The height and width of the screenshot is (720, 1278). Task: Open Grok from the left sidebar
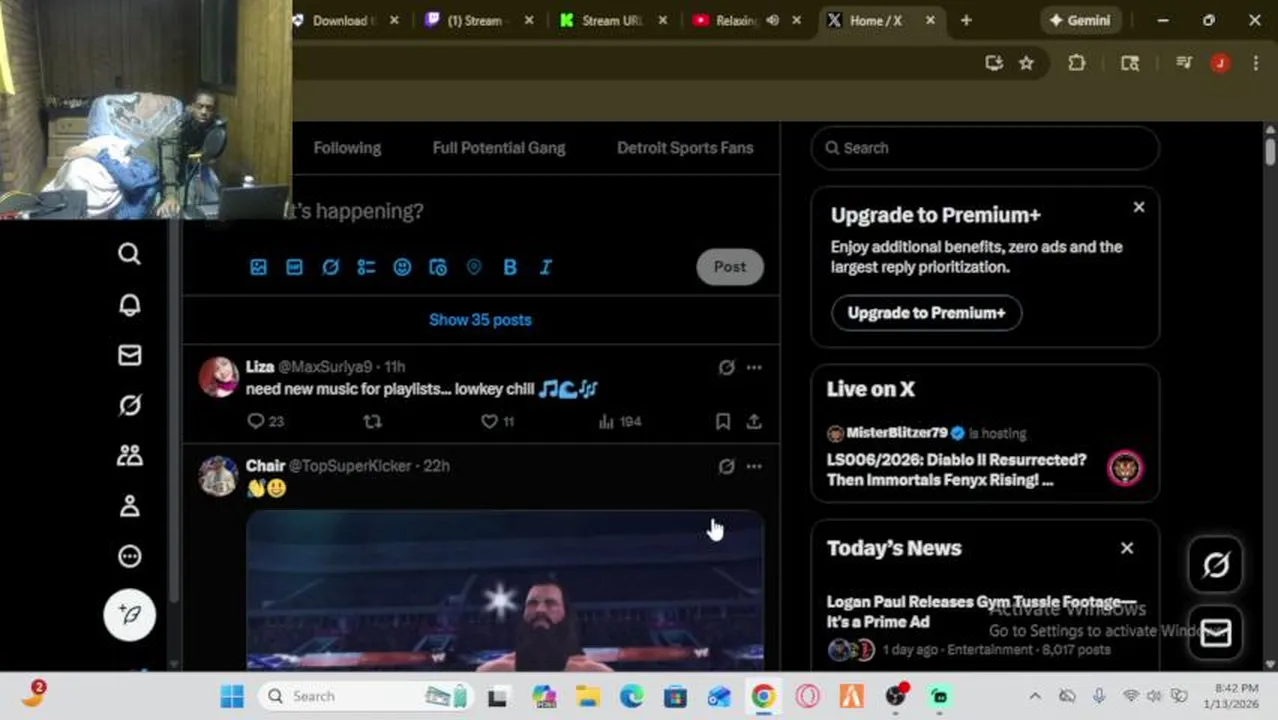[129, 405]
